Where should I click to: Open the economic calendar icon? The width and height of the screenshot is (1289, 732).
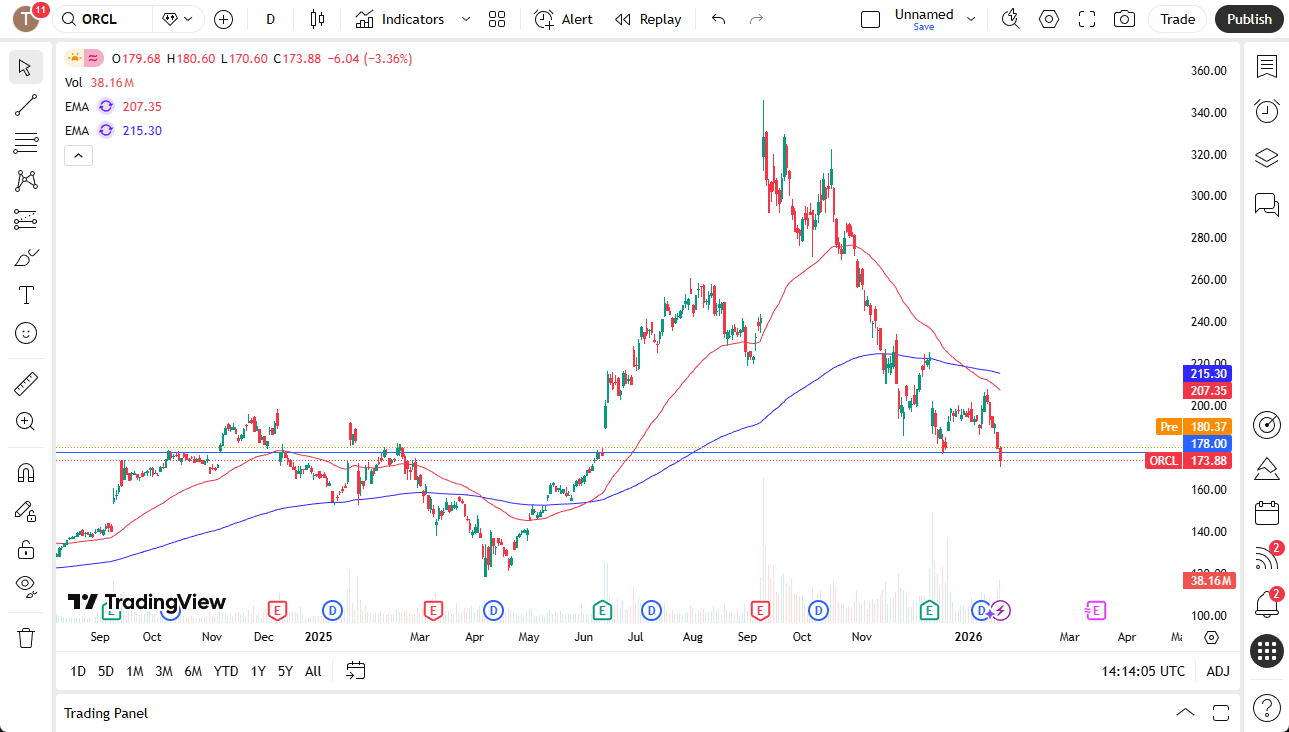coord(1267,513)
